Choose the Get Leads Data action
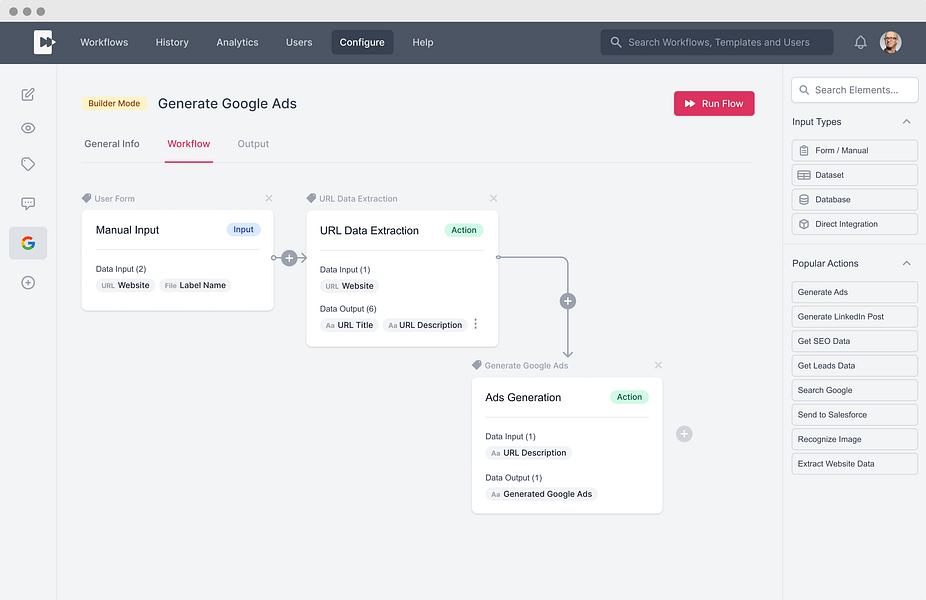Screen dimensions: 926x600 855,366
